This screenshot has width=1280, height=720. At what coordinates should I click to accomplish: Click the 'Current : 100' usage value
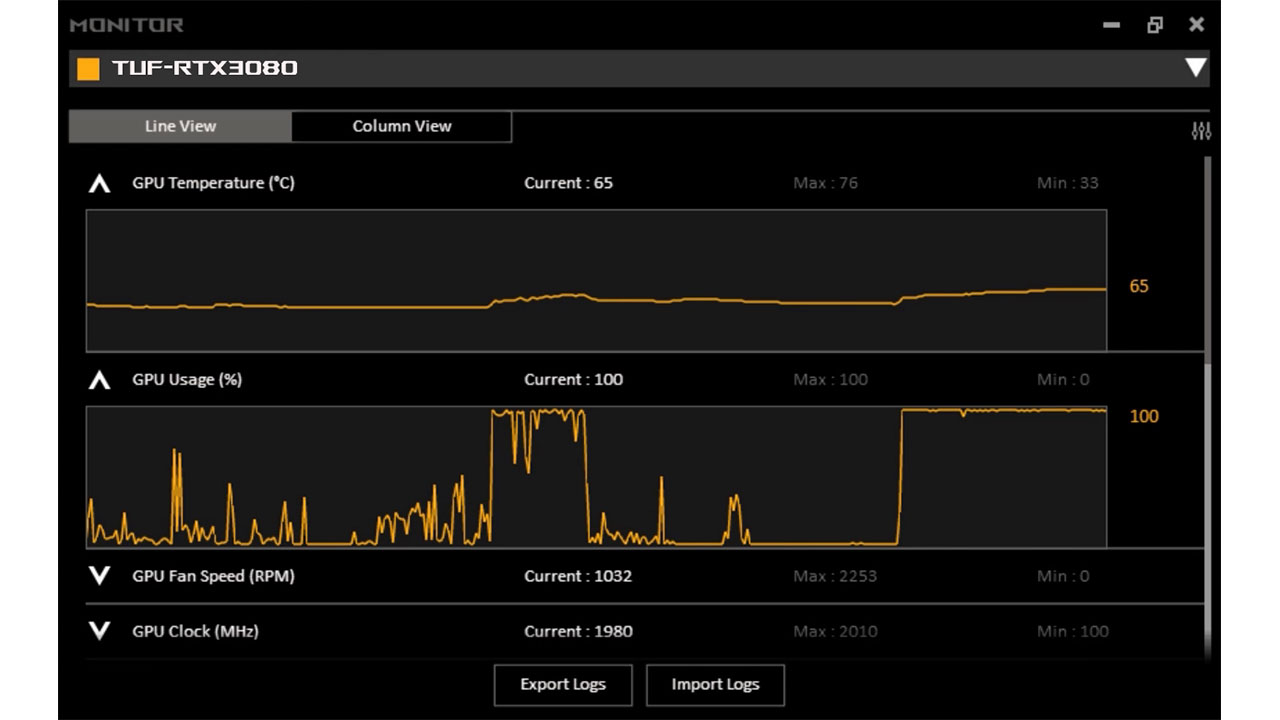click(573, 380)
